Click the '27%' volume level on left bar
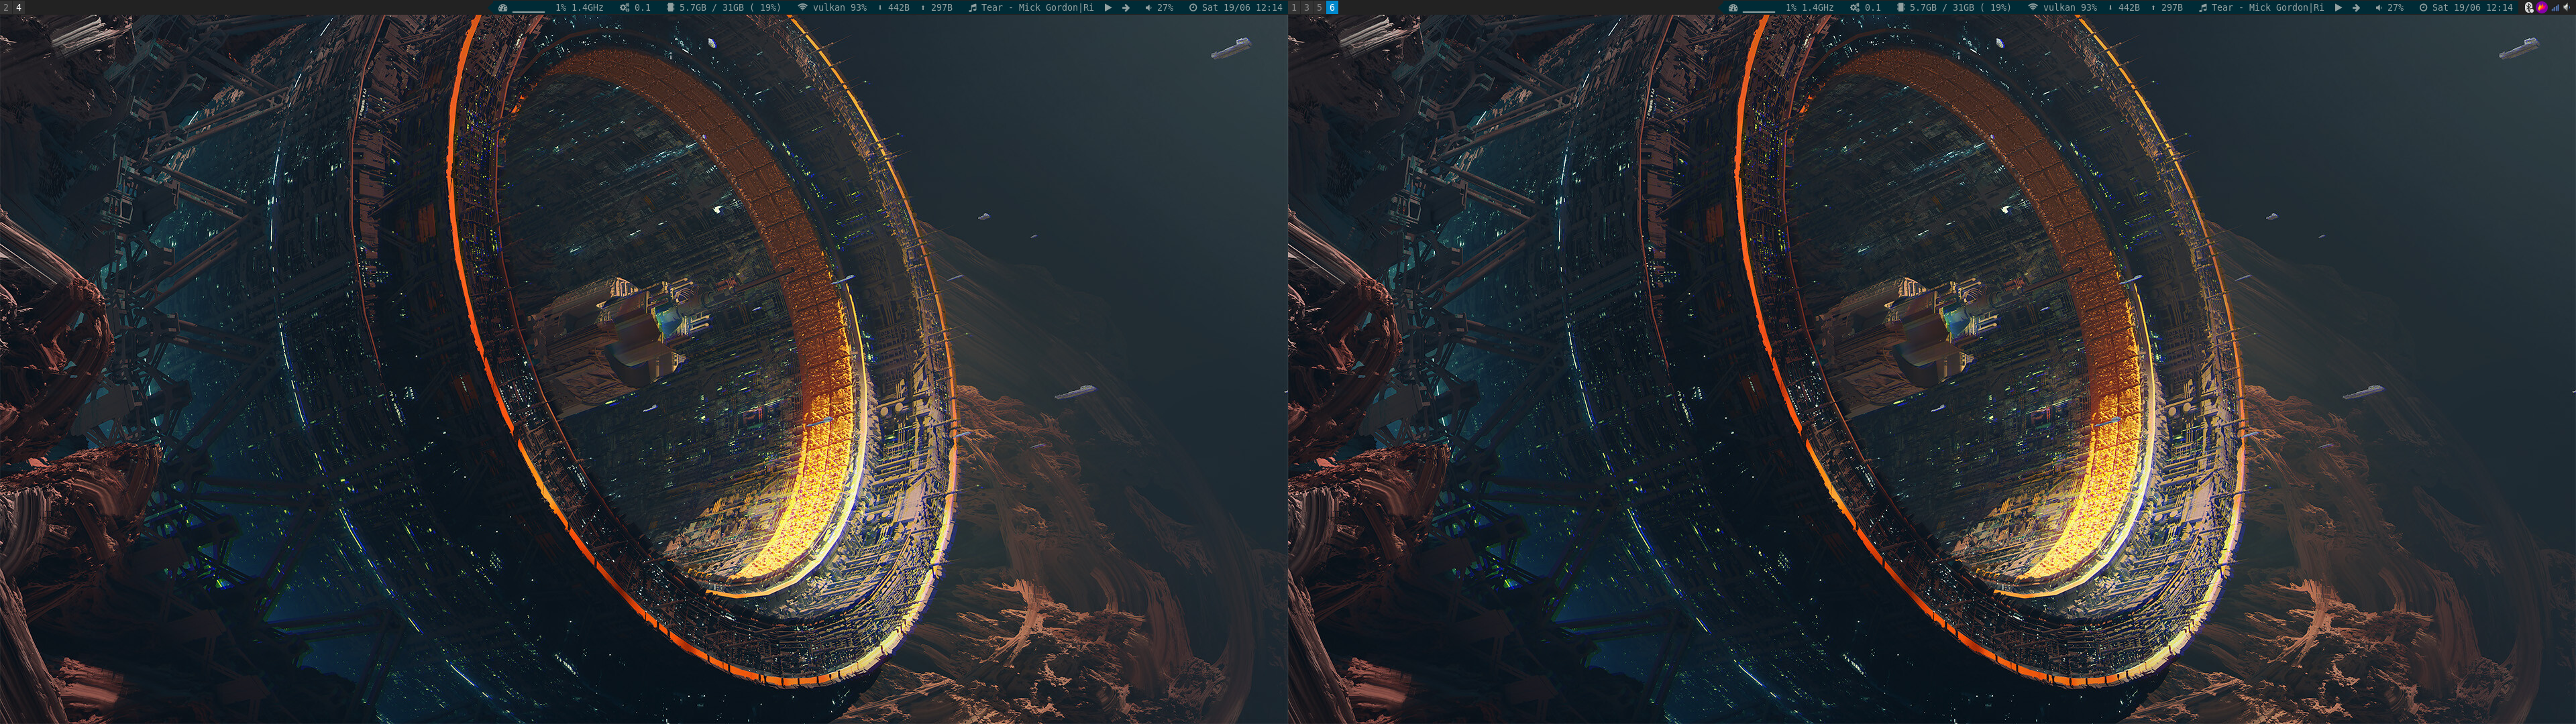2576x724 pixels. click(x=1166, y=8)
